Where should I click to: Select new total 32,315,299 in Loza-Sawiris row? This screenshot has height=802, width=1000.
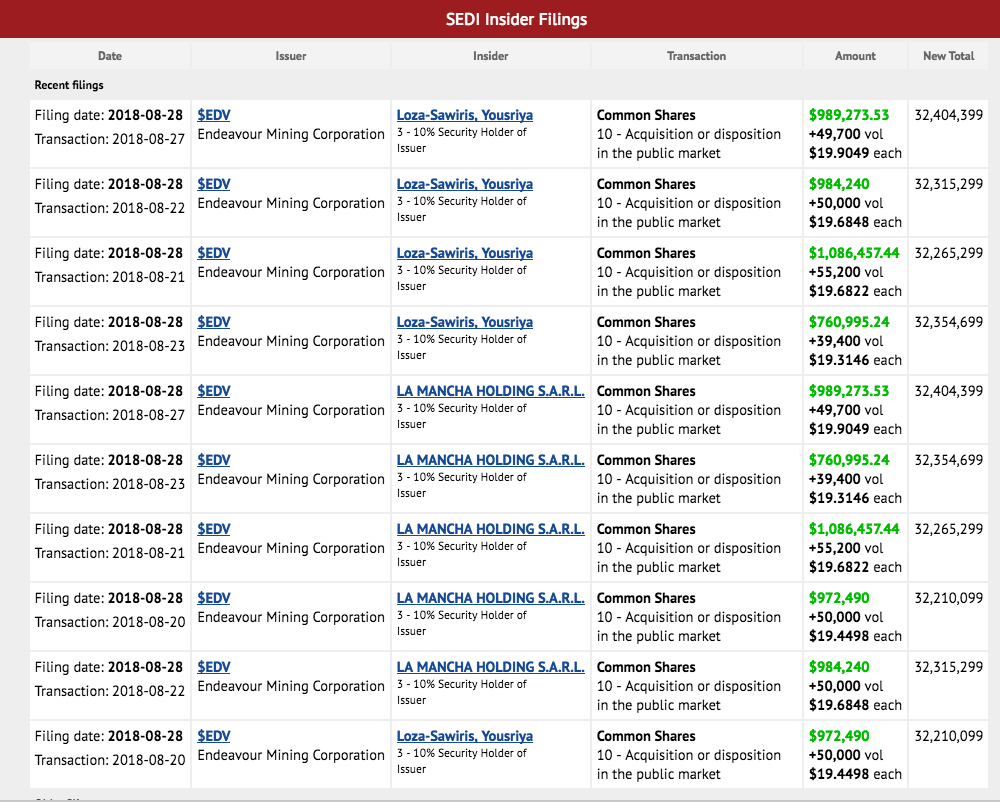click(x=948, y=184)
